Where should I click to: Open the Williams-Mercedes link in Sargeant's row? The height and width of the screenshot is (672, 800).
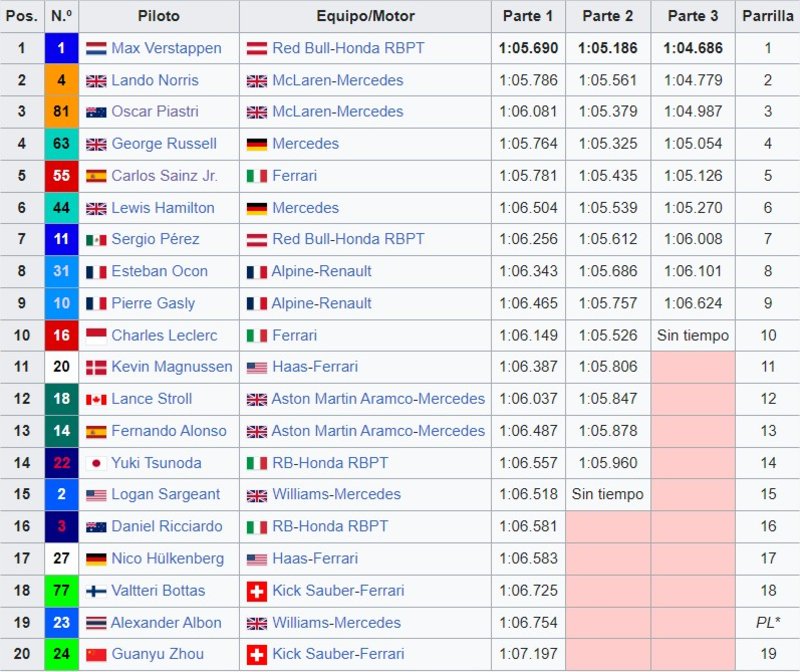point(337,494)
